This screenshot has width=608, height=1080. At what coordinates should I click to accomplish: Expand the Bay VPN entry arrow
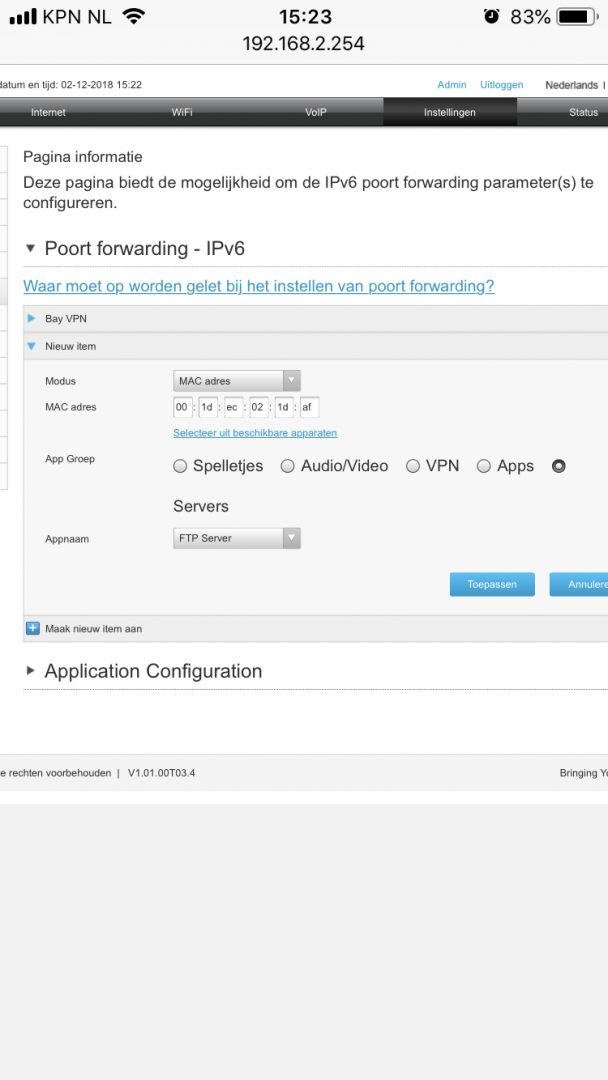tap(32, 318)
